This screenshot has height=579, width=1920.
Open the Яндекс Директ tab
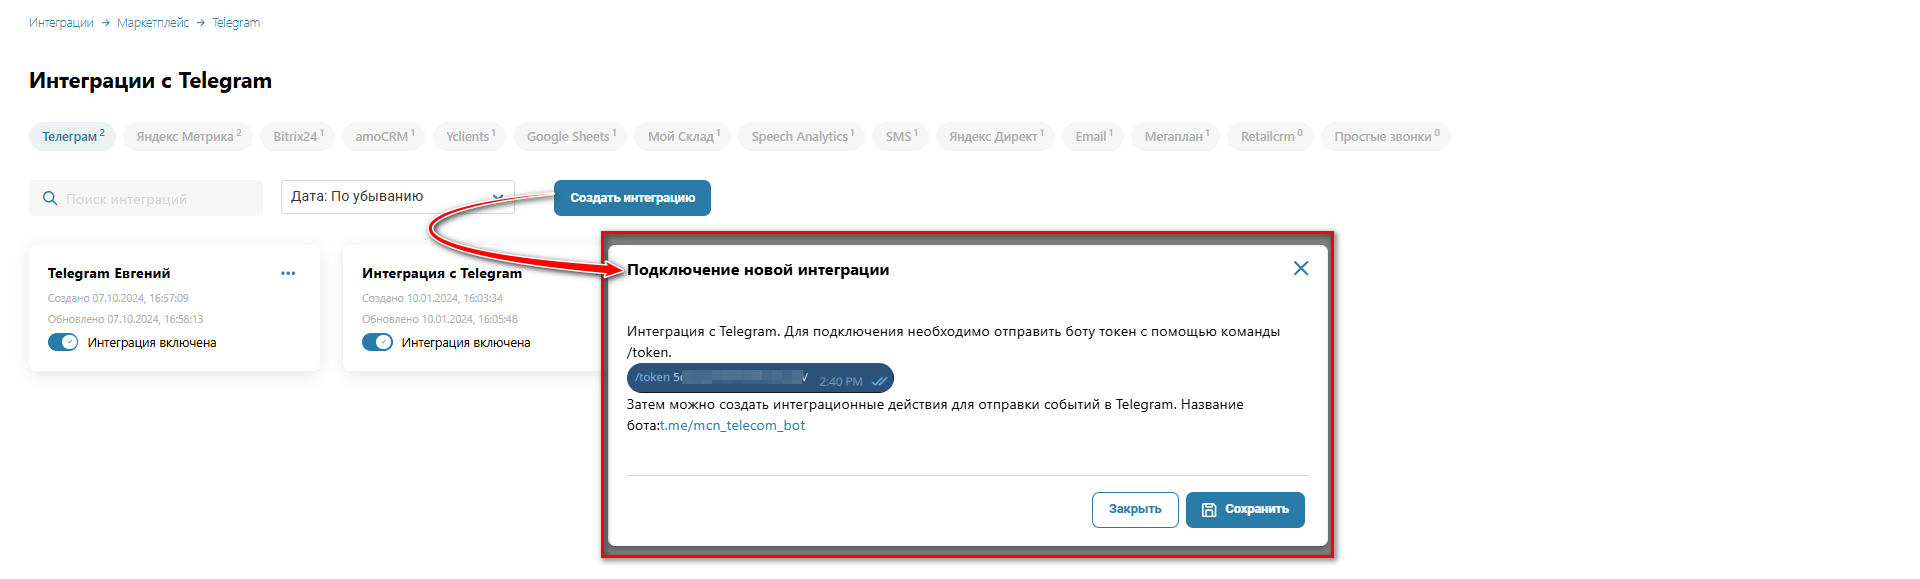[995, 136]
